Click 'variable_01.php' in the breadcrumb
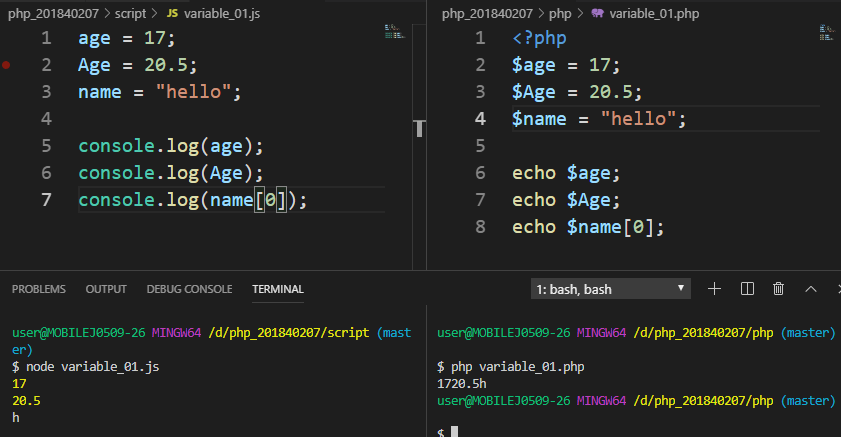This screenshot has height=437, width=841. [654, 13]
